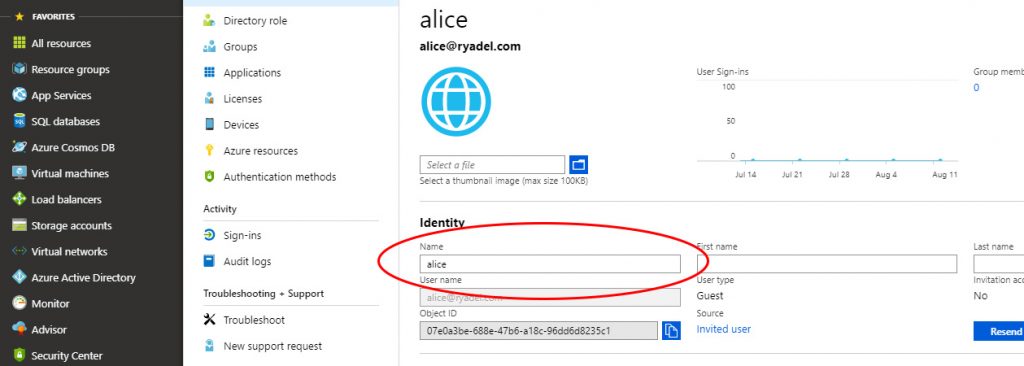Click the Monitor gauge icon

click(x=20, y=303)
